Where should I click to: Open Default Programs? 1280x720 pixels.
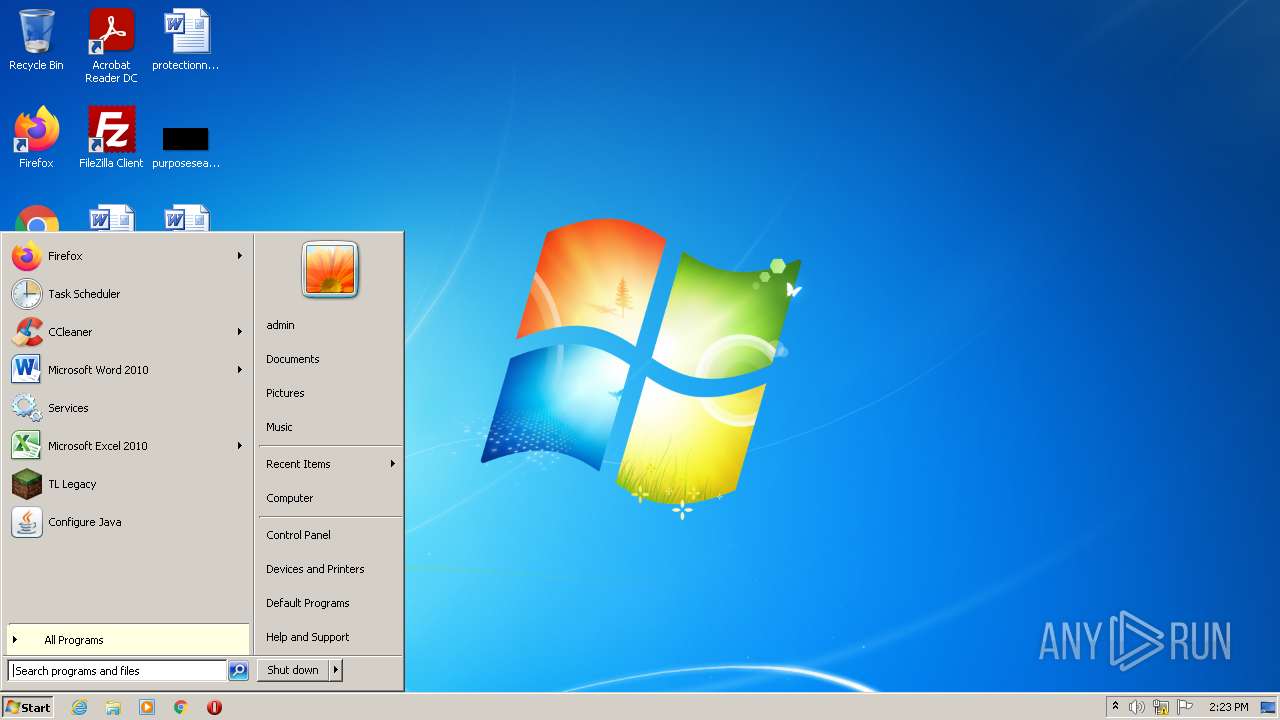(308, 603)
